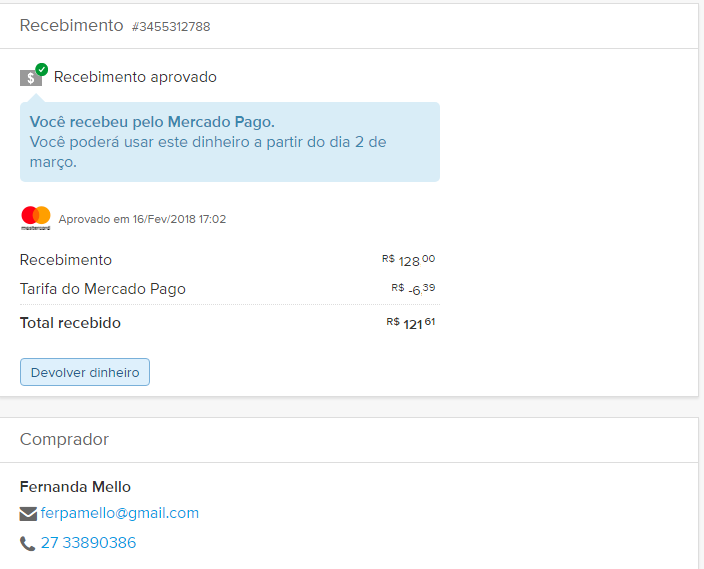Click the Recebimento aprovado status text
Viewport: 704px width, 569px height.
pos(135,77)
